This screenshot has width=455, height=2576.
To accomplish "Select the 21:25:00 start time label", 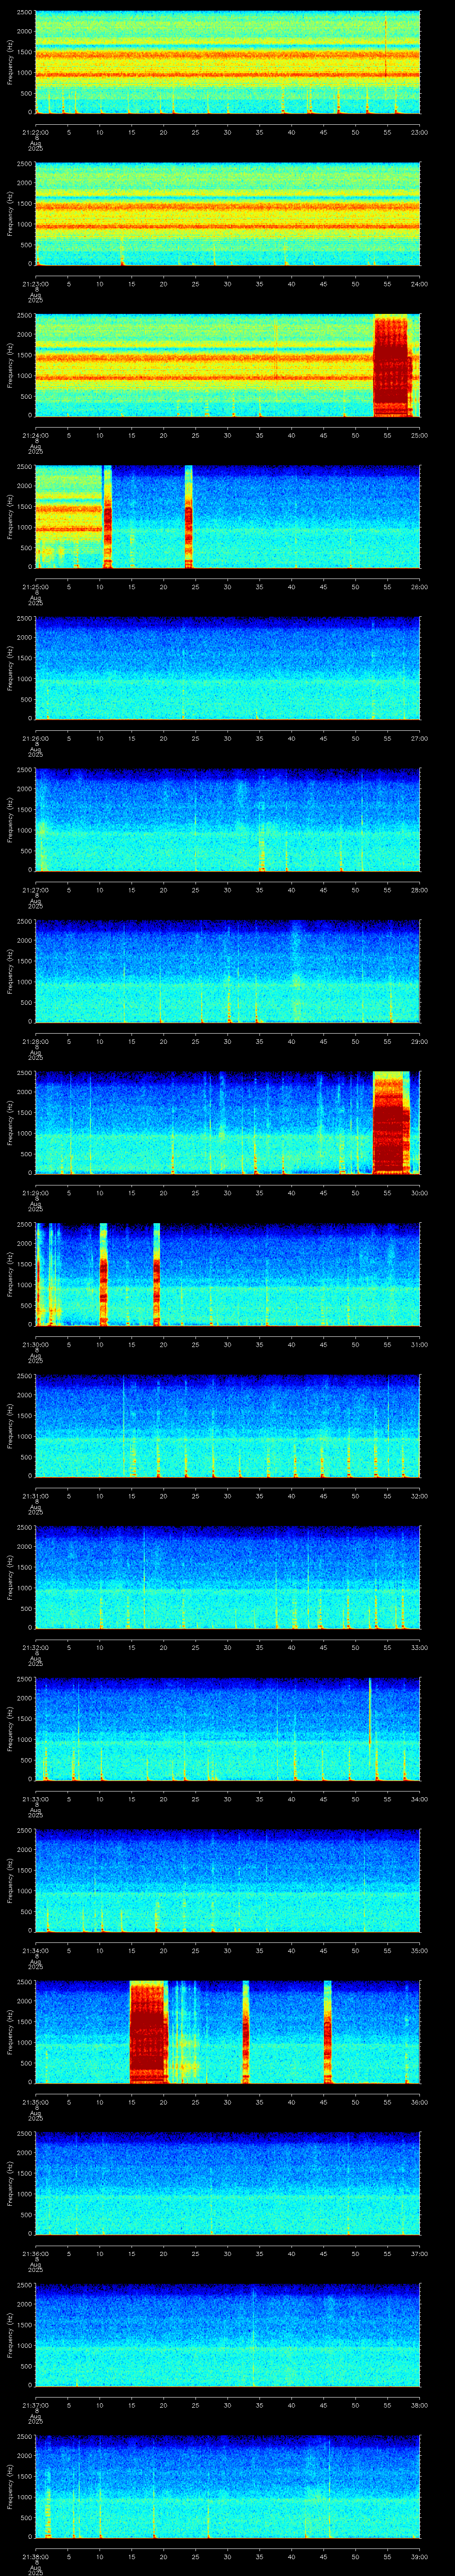I will click(x=35, y=587).
